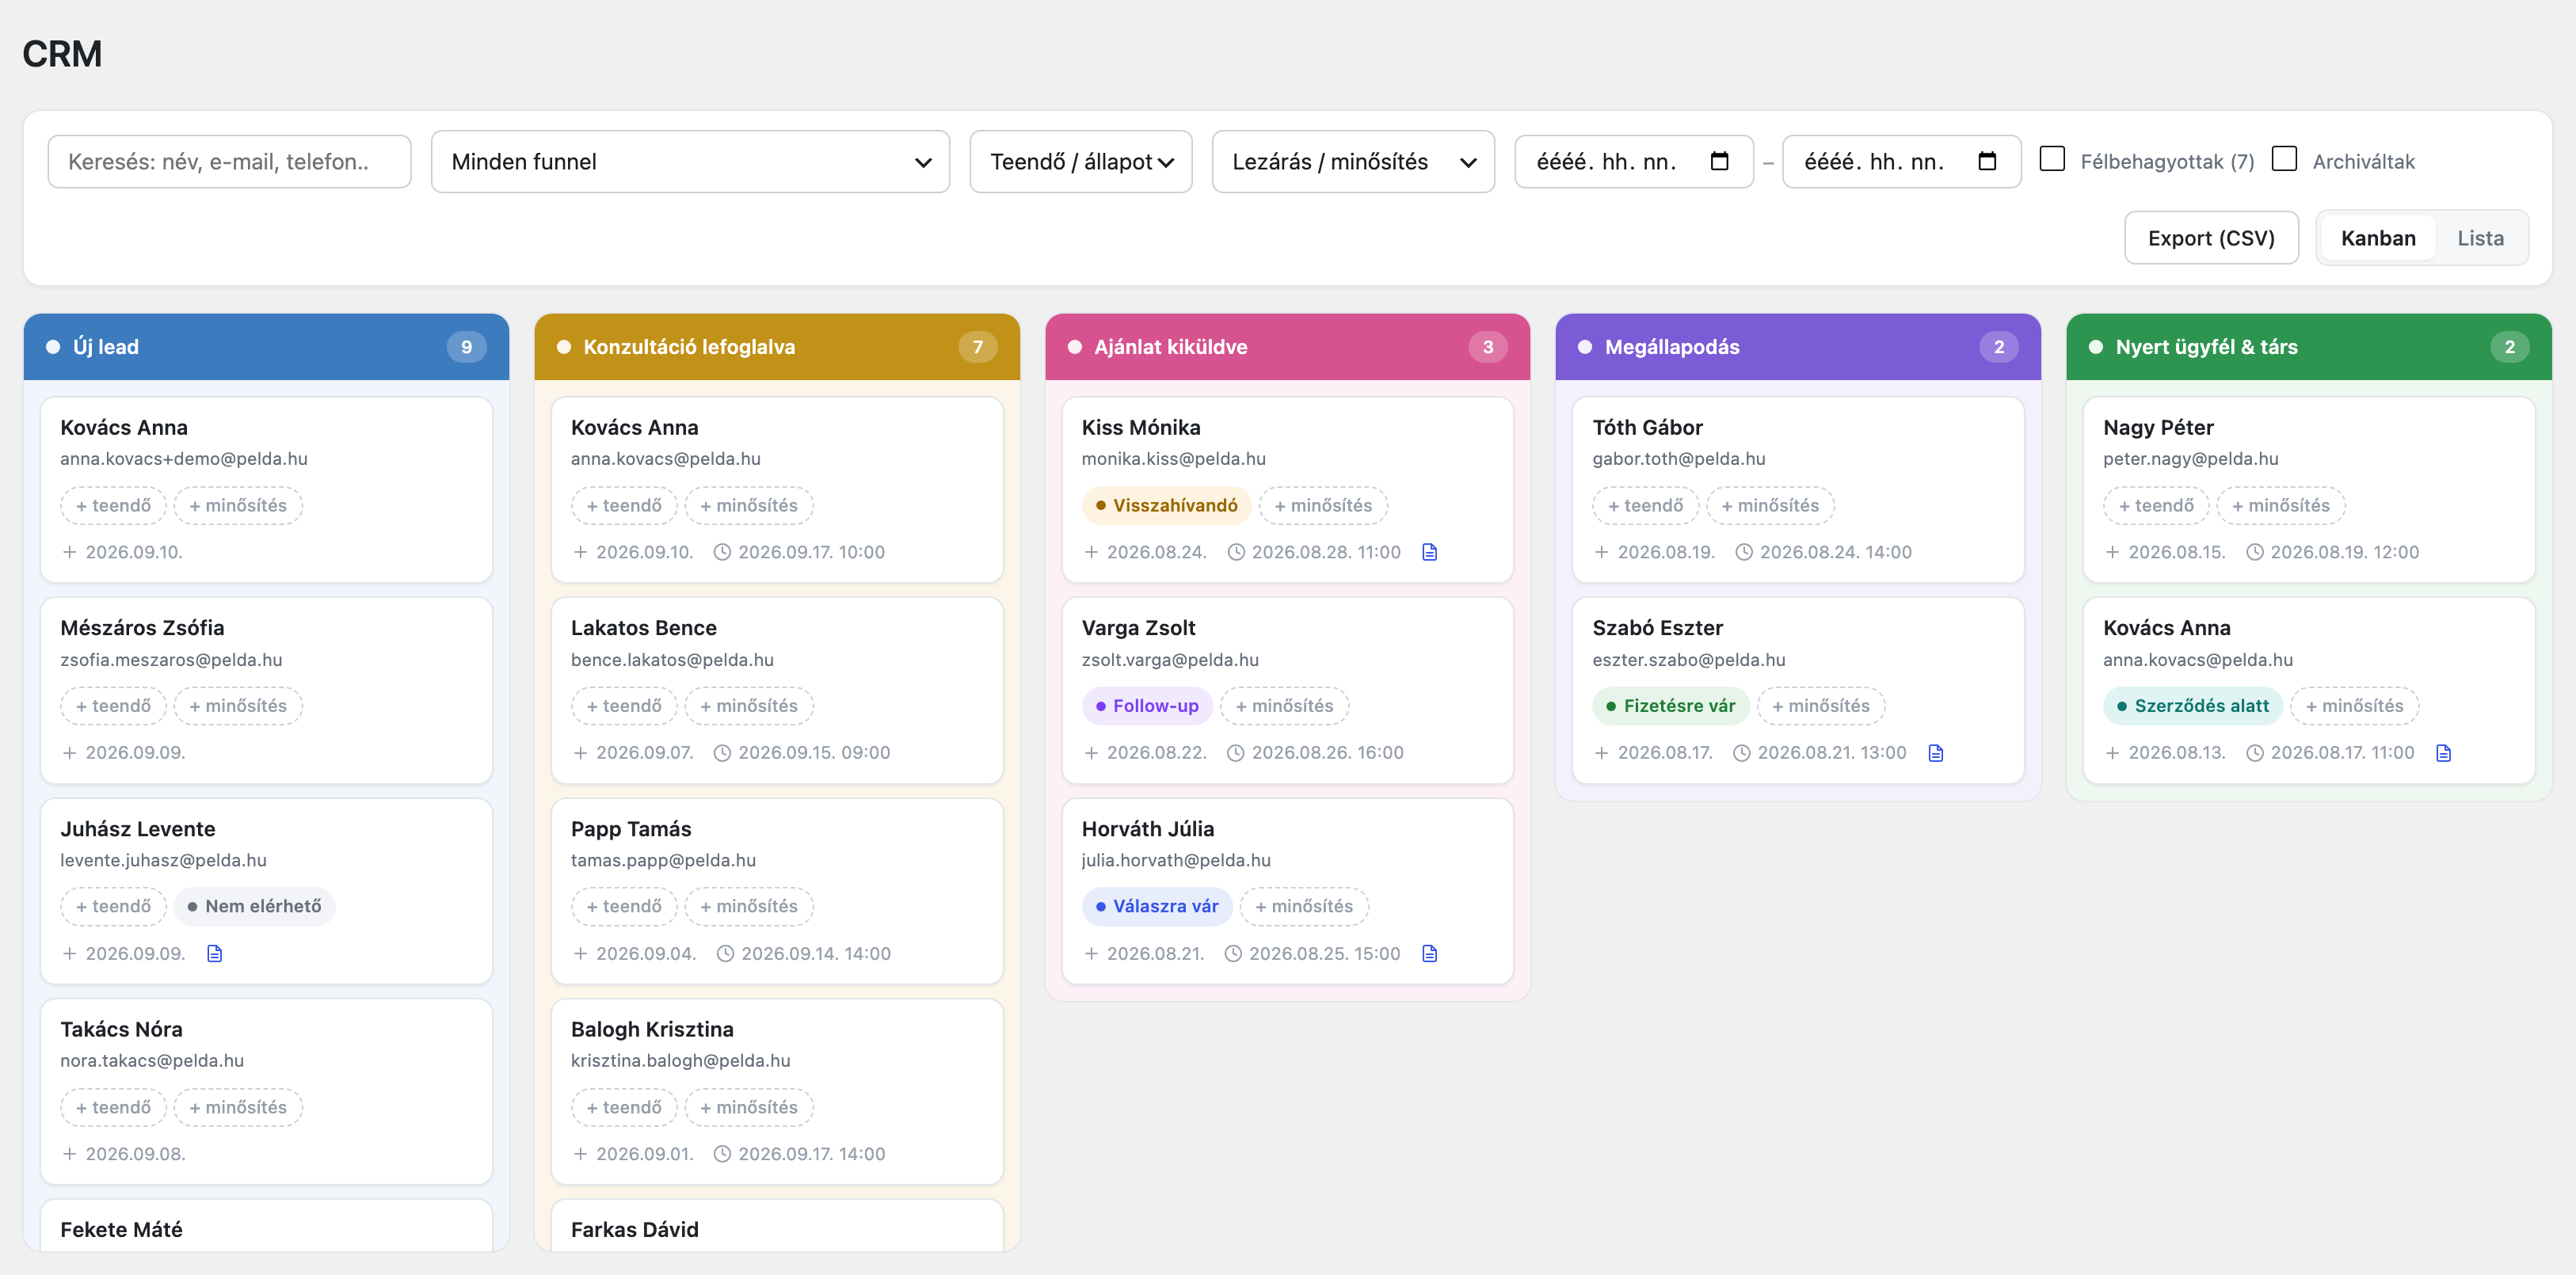
Task: Click the Ajánlat kiküldve column header
Action: [x=1287, y=347]
